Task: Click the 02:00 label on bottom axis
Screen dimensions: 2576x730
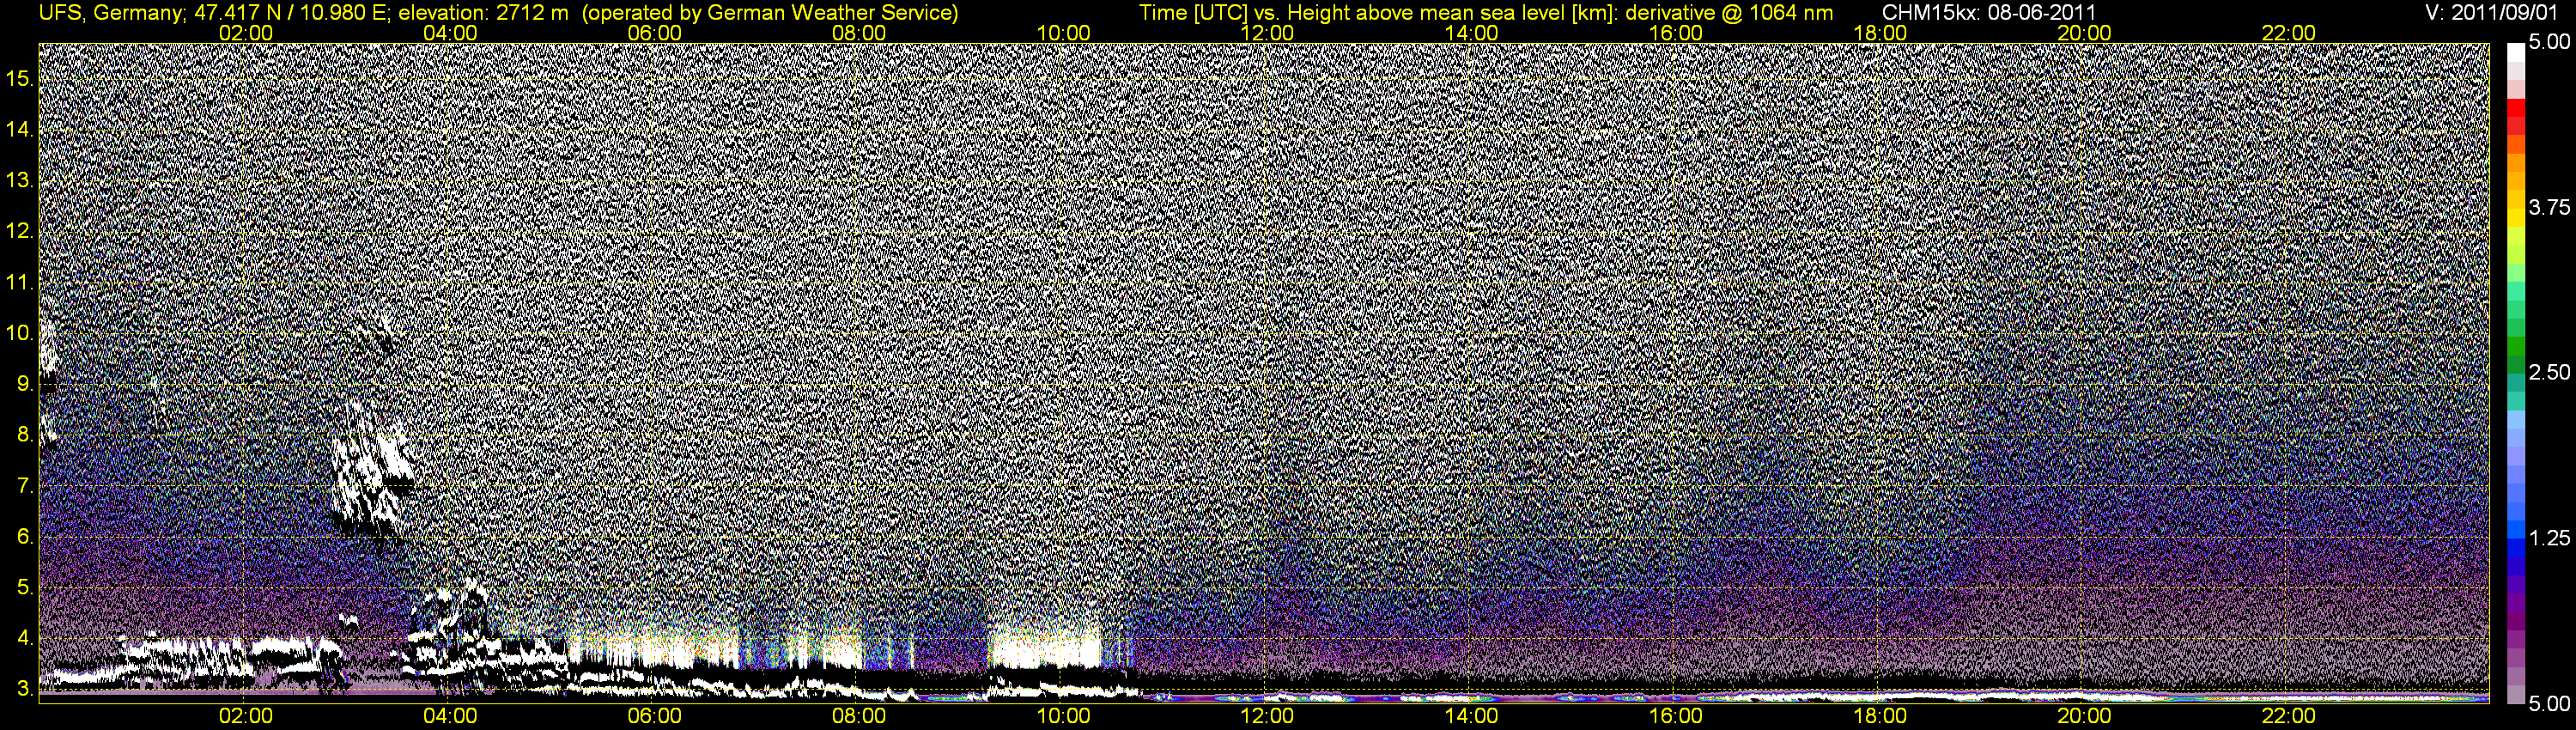Action: pyautogui.click(x=246, y=716)
